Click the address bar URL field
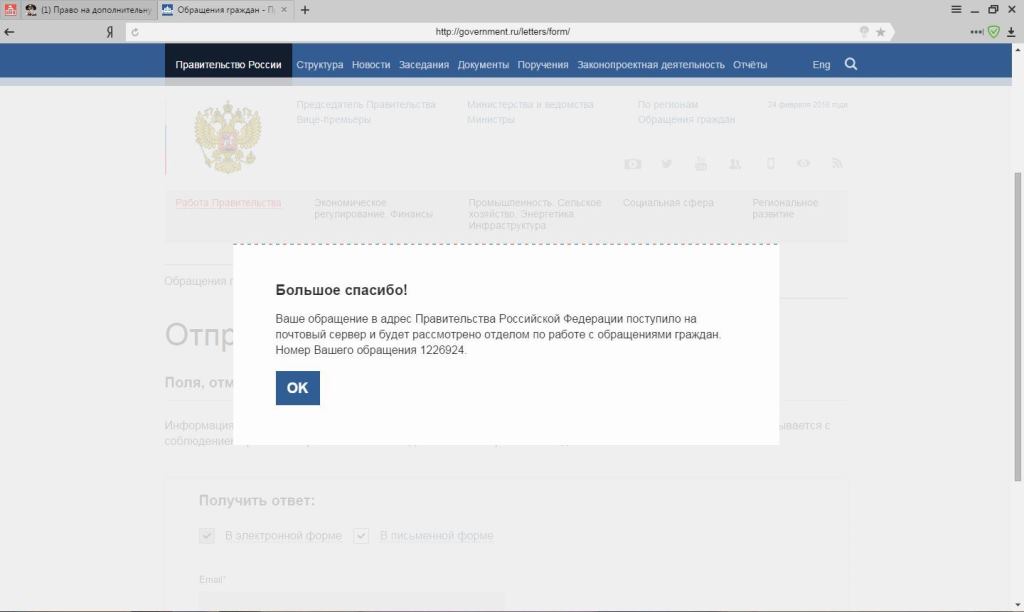The height and width of the screenshot is (612, 1024). coord(502,32)
